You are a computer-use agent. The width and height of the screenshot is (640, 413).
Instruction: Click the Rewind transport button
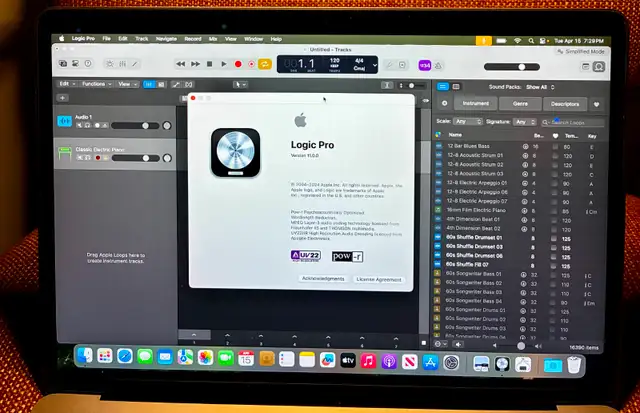pos(182,64)
